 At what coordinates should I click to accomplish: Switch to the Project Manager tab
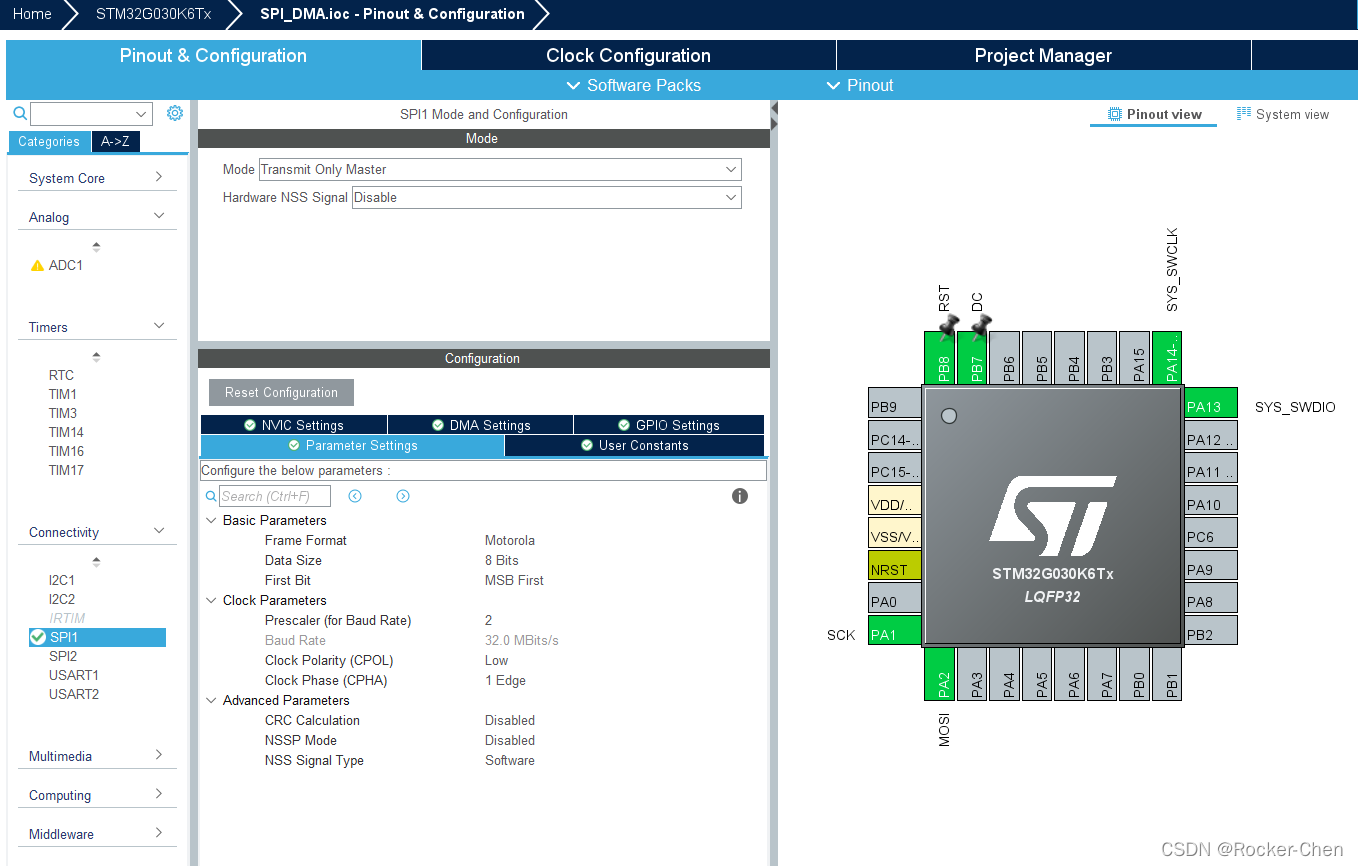coord(1043,56)
